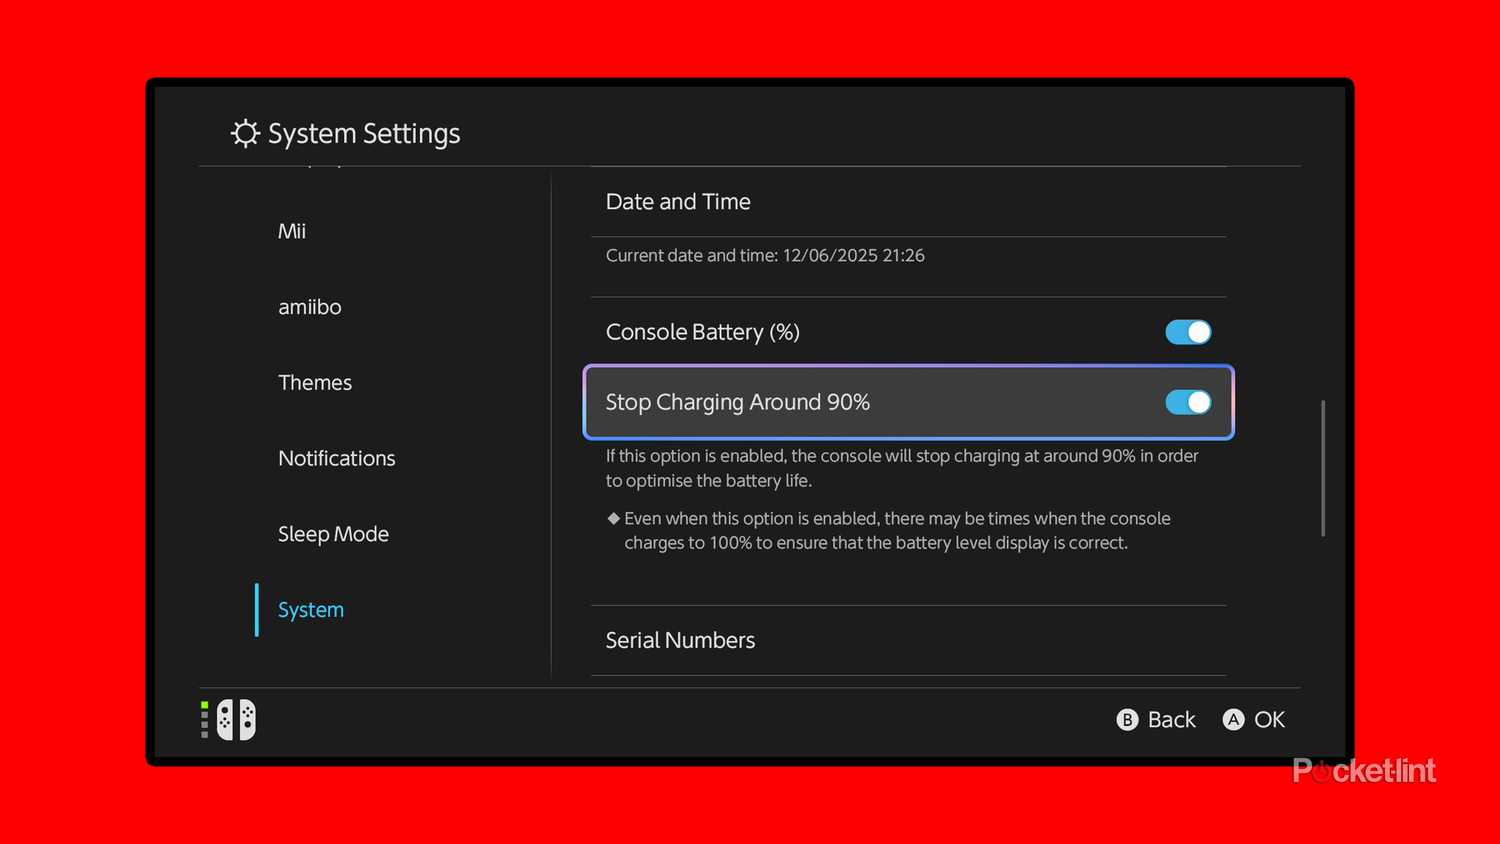Toggle the Console Battery (%) switch off
This screenshot has height=844, width=1500.
[x=1188, y=331]
